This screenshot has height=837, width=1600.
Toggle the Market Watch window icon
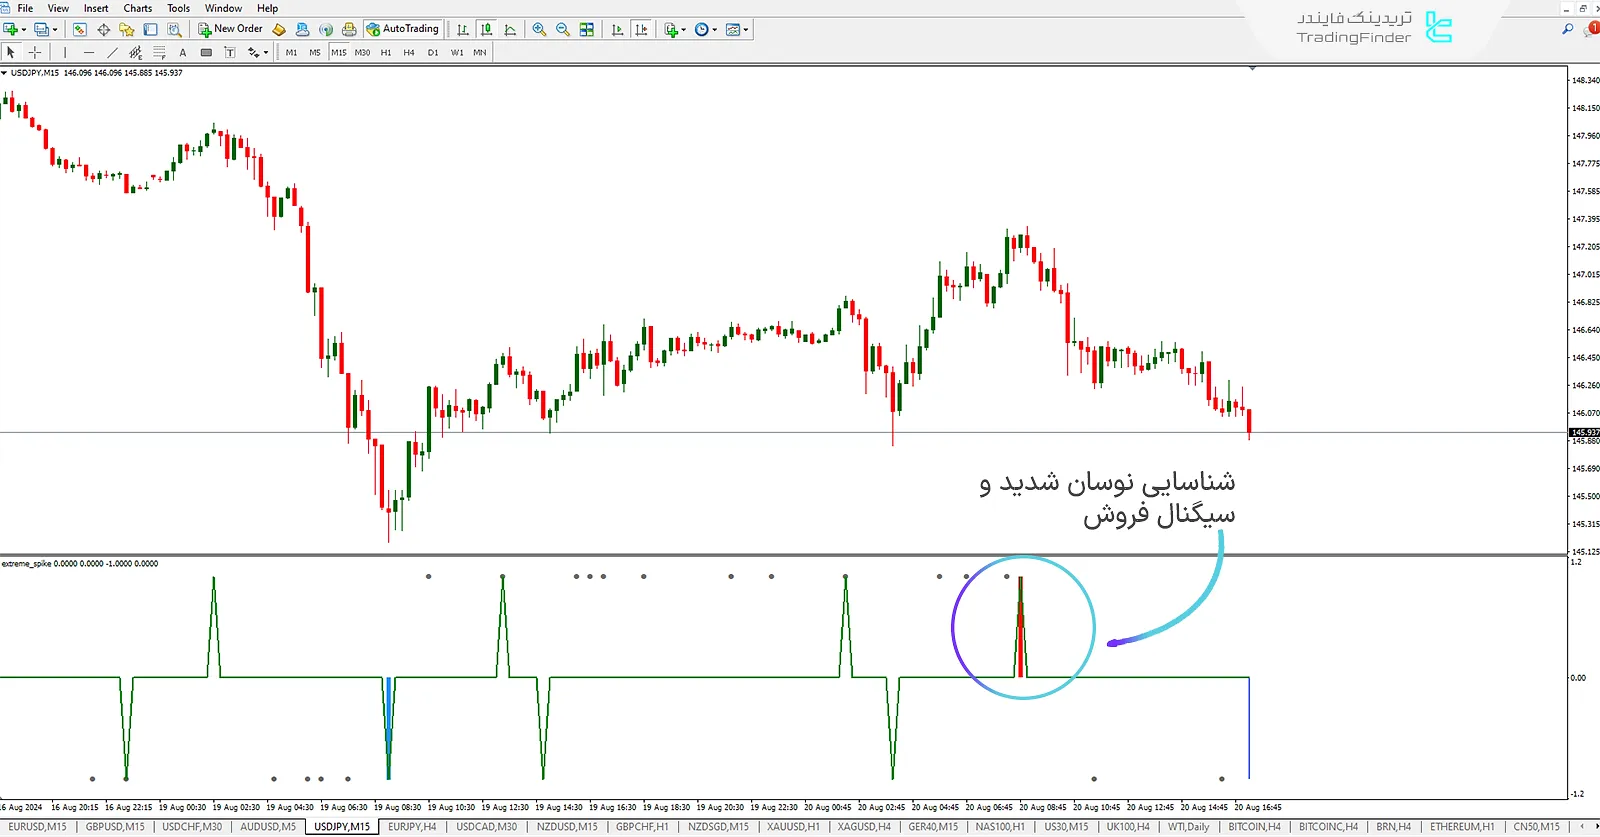80,29
